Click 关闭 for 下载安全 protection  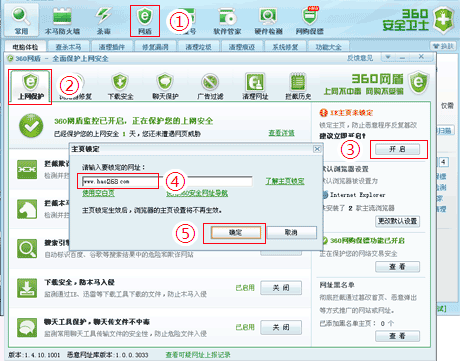281,288
